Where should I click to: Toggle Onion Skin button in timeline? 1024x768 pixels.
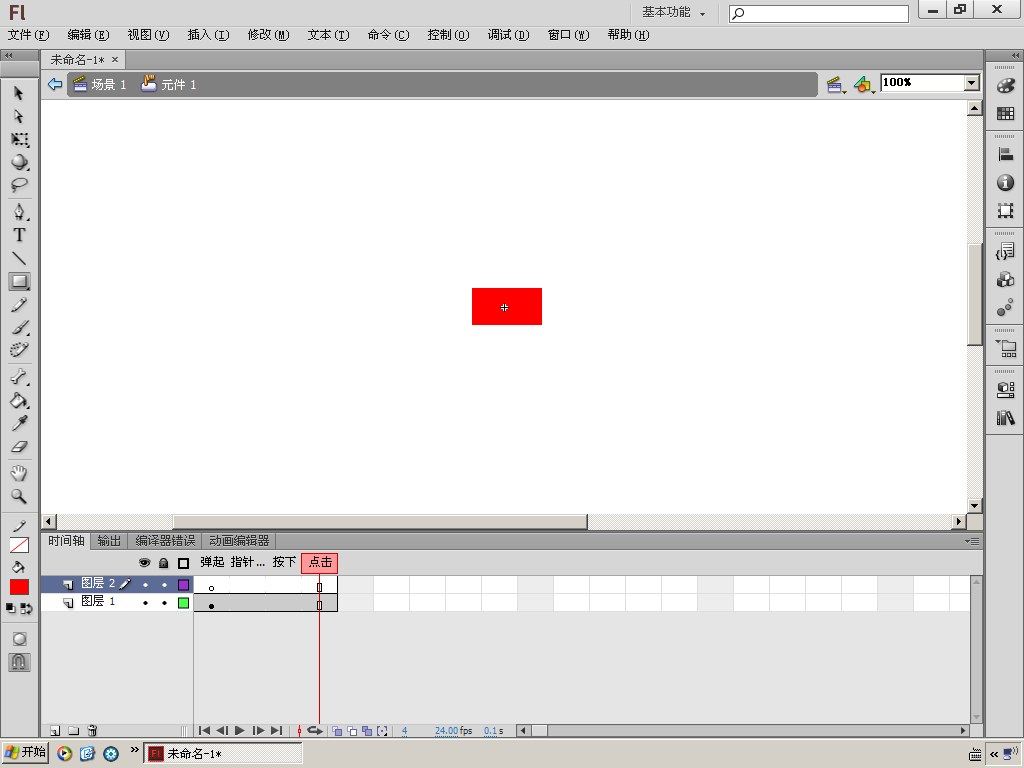(x=337, y=731)
